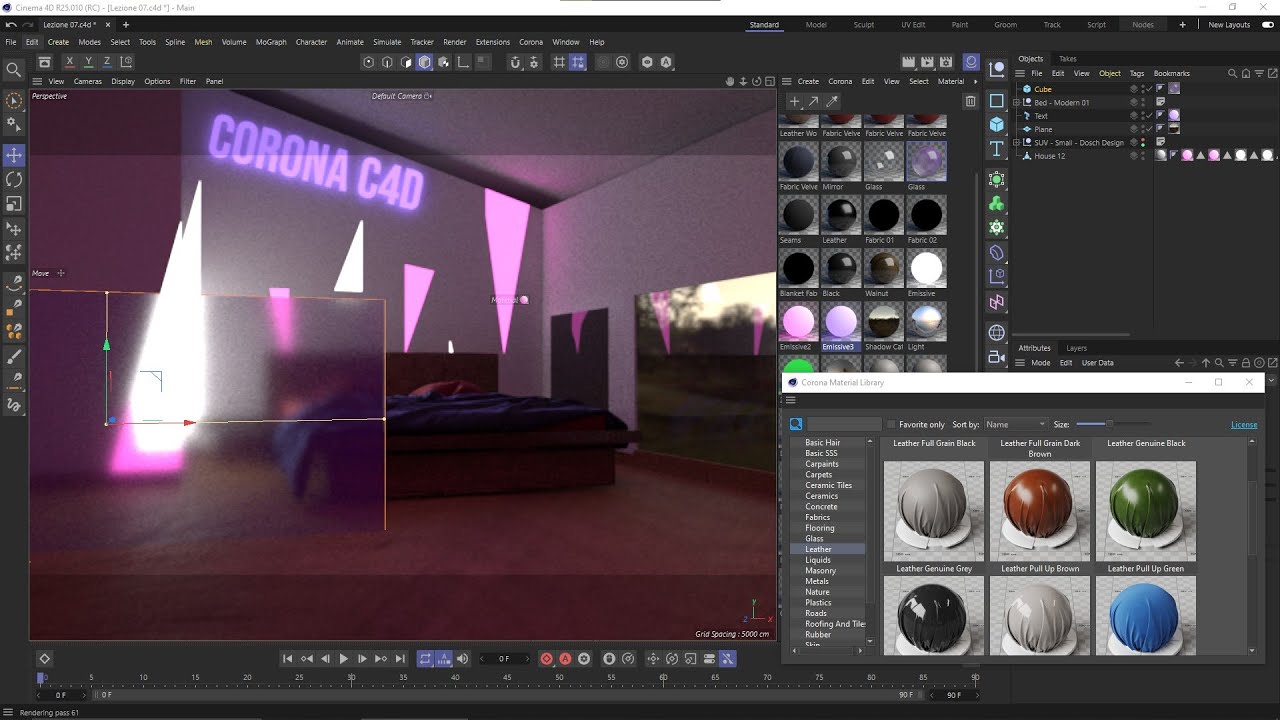Open Edit Render Settings icon
The height and width of the screenshot is (720, 1280).
(x=947, y=62)
